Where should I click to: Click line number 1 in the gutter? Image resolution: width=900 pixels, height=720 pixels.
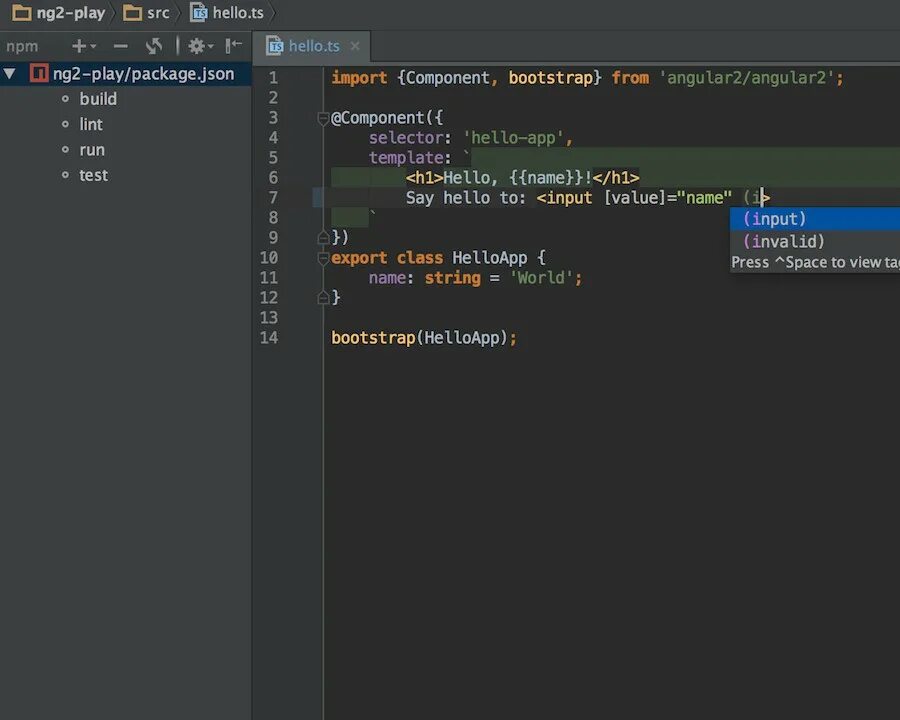pos(273,78)
